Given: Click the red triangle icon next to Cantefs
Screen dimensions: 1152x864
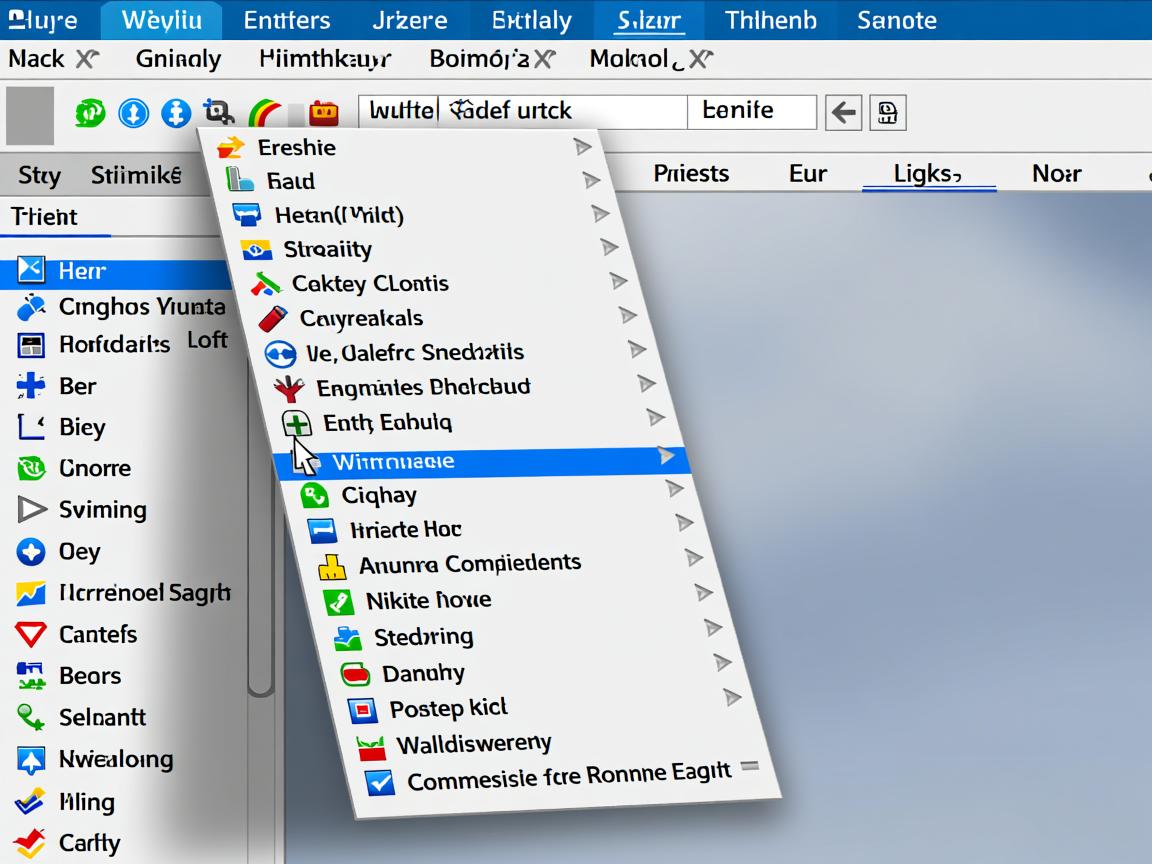Looking at the screenshot, I should tap(31, 634).
